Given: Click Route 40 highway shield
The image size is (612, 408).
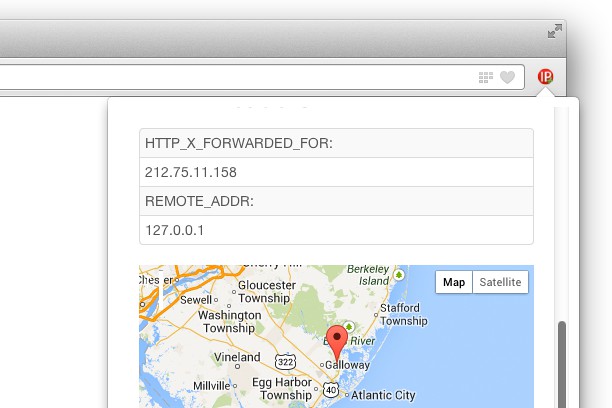Looking at the screenshot, I should (331, 390).
